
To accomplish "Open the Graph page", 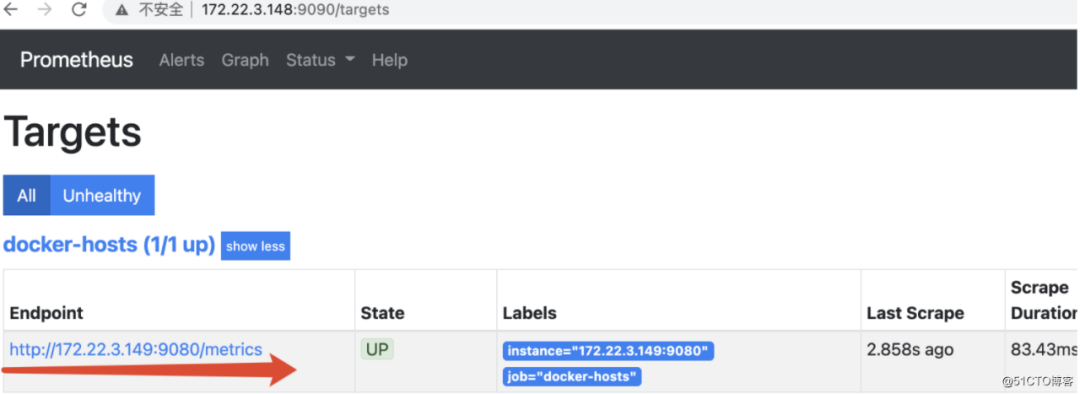I will pos(245,60).
